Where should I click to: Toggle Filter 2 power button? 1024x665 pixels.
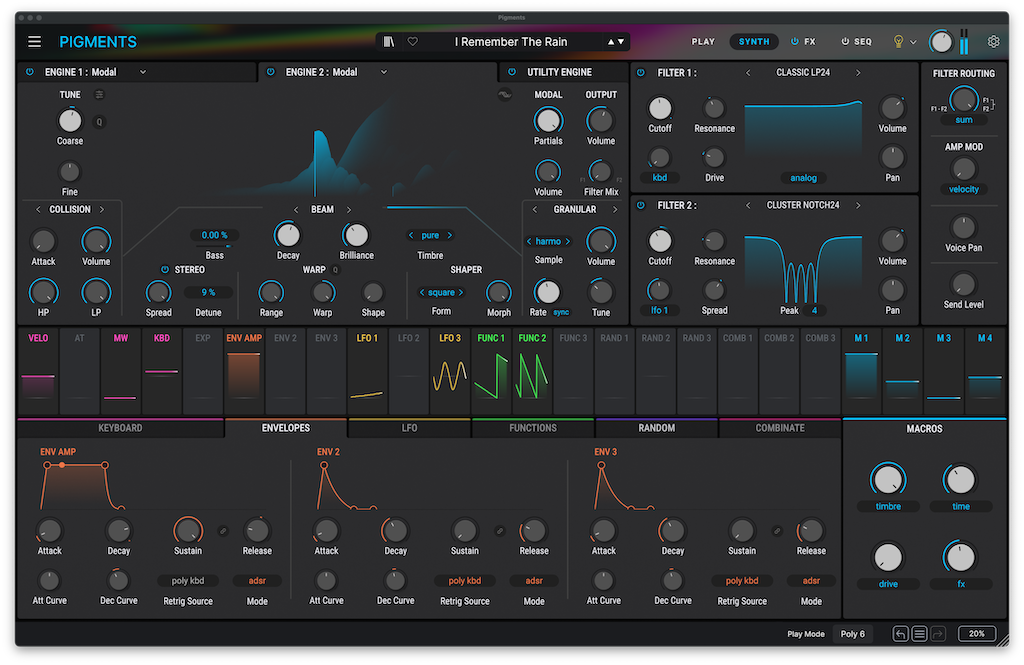(x=641, y=205)
